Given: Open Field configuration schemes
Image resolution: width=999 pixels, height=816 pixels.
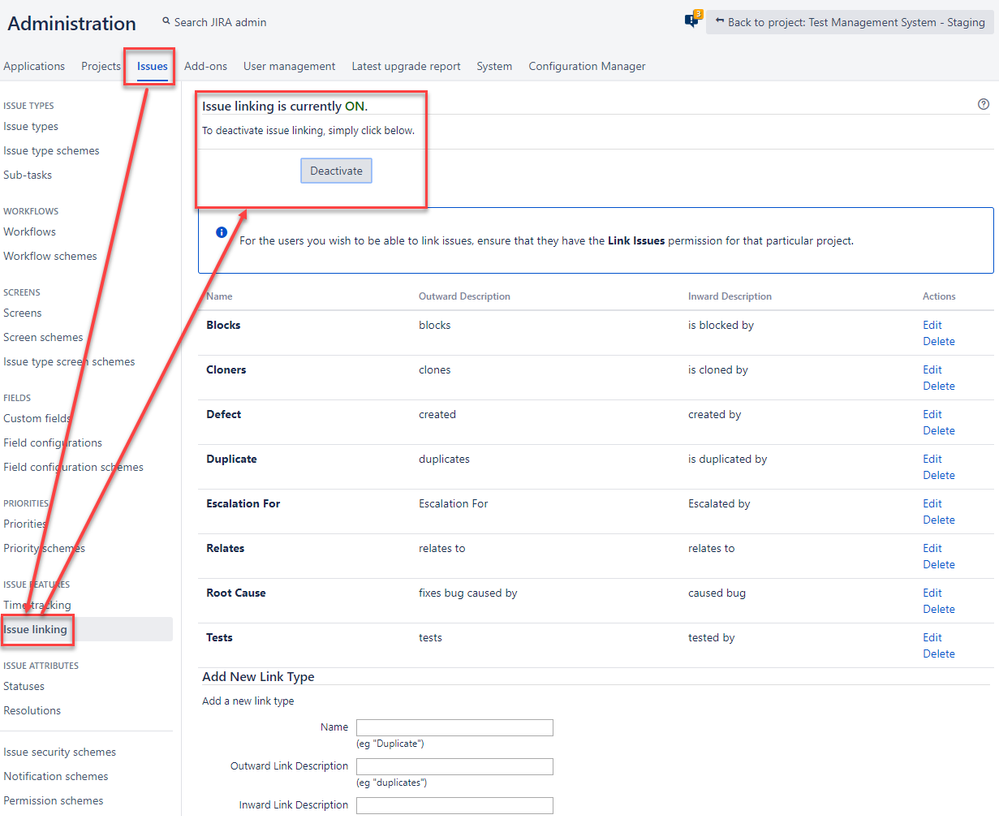Looking at the screenshot, I should click(x=73, y=467).
